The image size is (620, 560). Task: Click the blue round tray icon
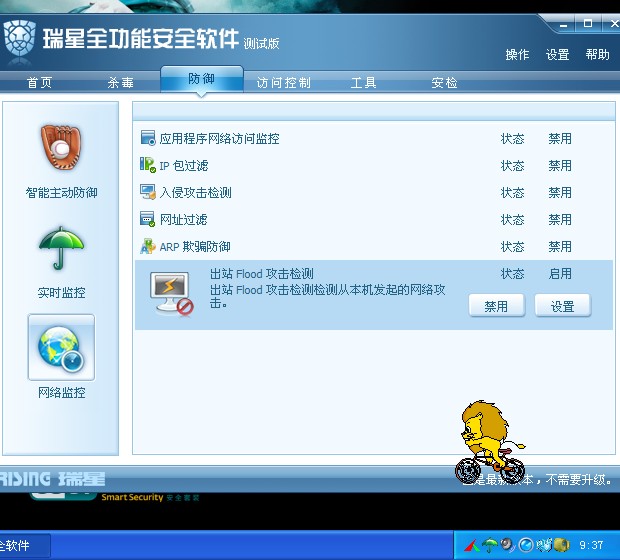[x=525, y=545]
